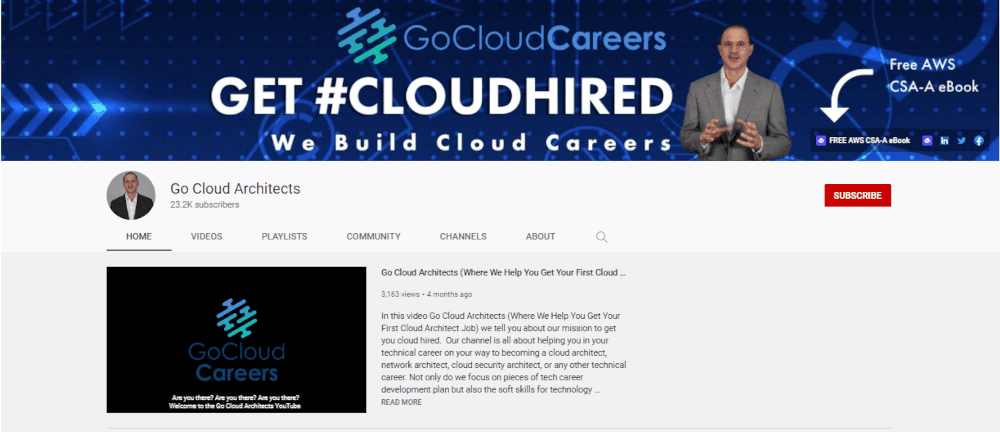1000x432 pixels.
Task: Click the video description paragraph
Action: click(504, 353)
